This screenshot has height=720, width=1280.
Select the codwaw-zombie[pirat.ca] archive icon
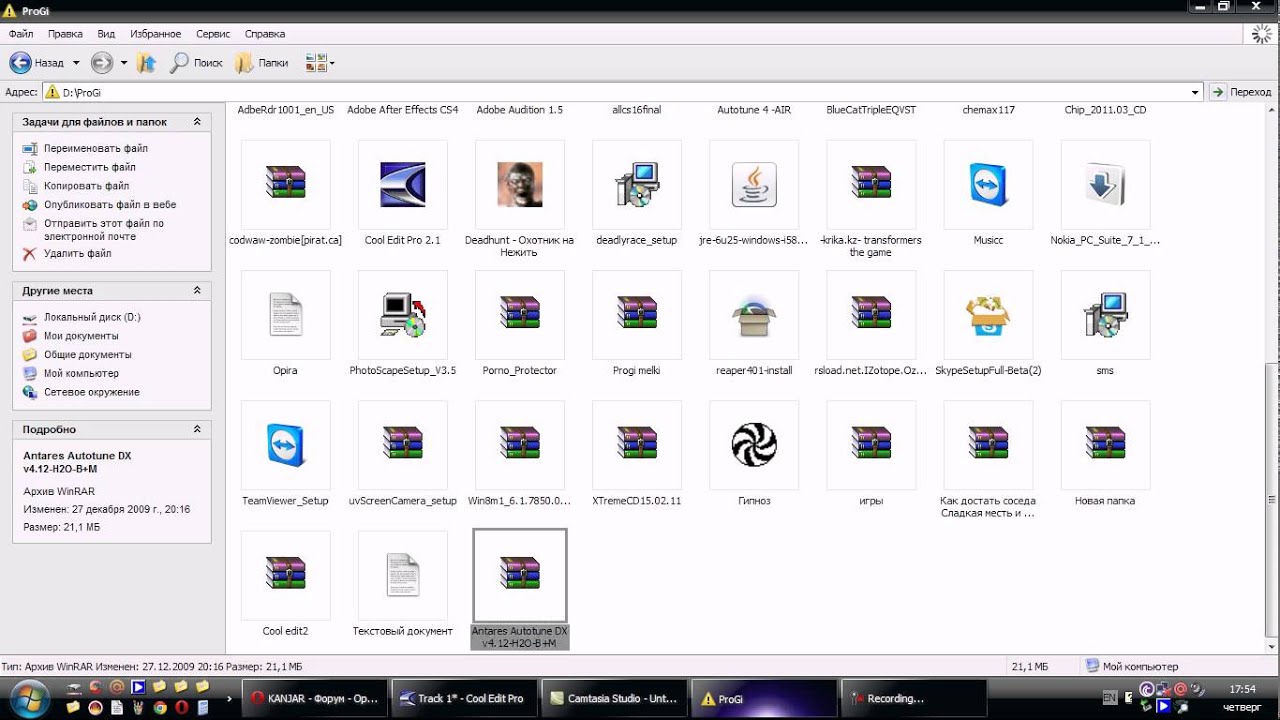(285, 185)
